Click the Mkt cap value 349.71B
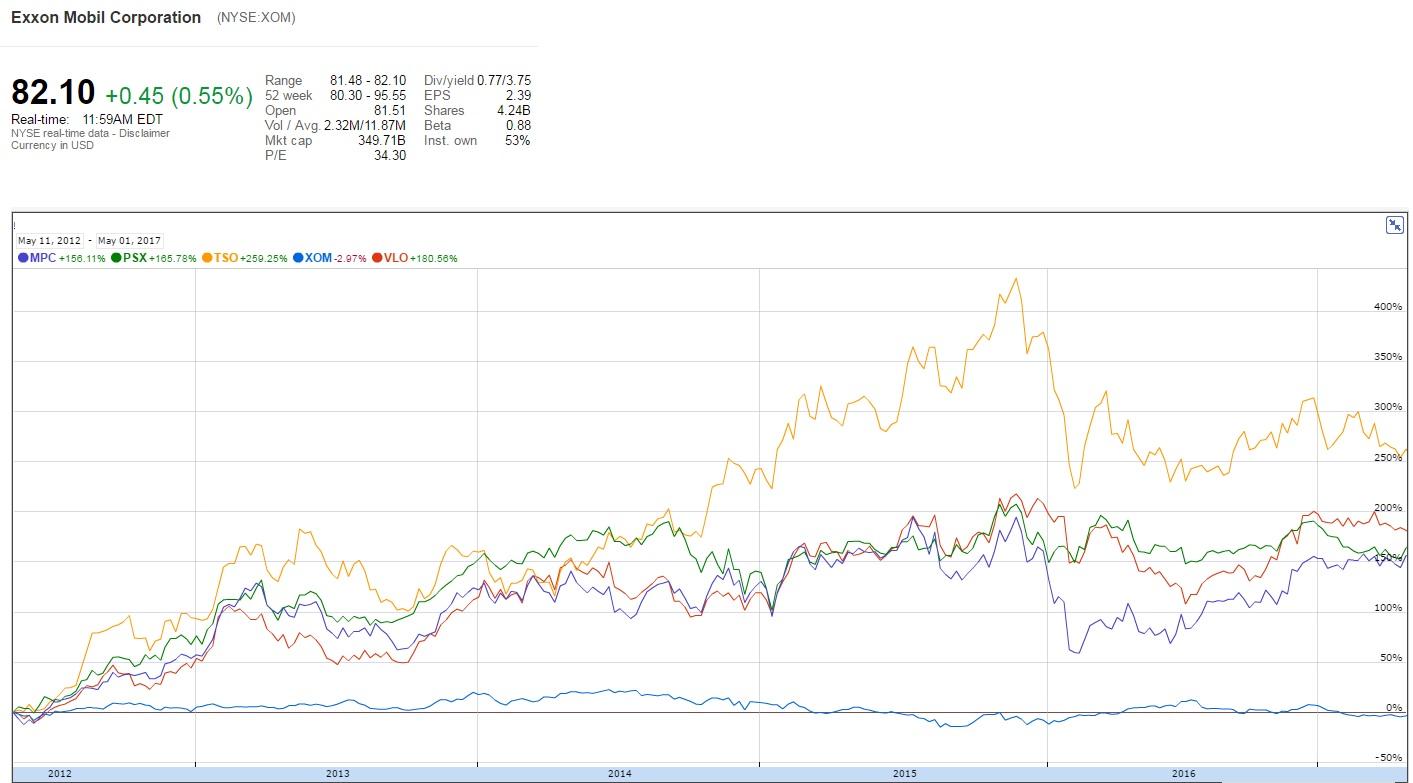This screenshot has width=1413, height=783. [382, 140]
